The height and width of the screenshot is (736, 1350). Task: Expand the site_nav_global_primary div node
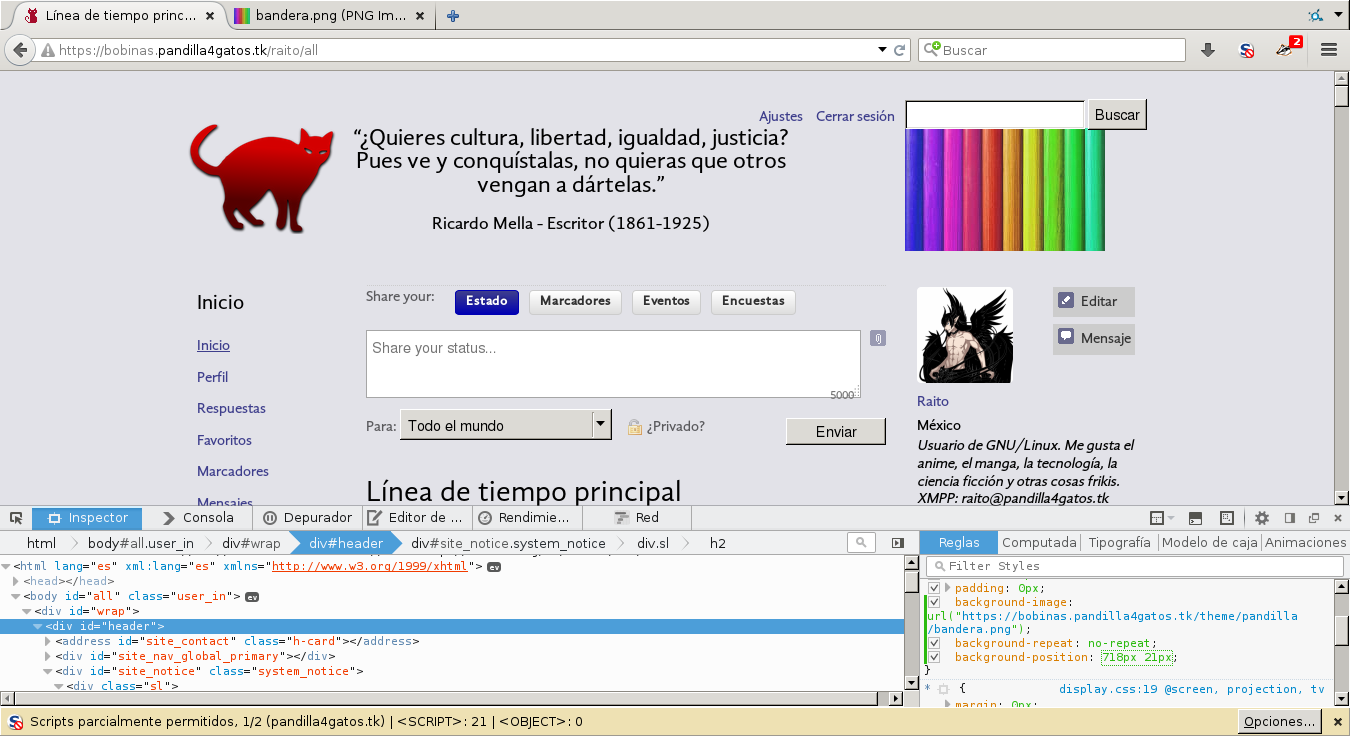coord(48,656)
